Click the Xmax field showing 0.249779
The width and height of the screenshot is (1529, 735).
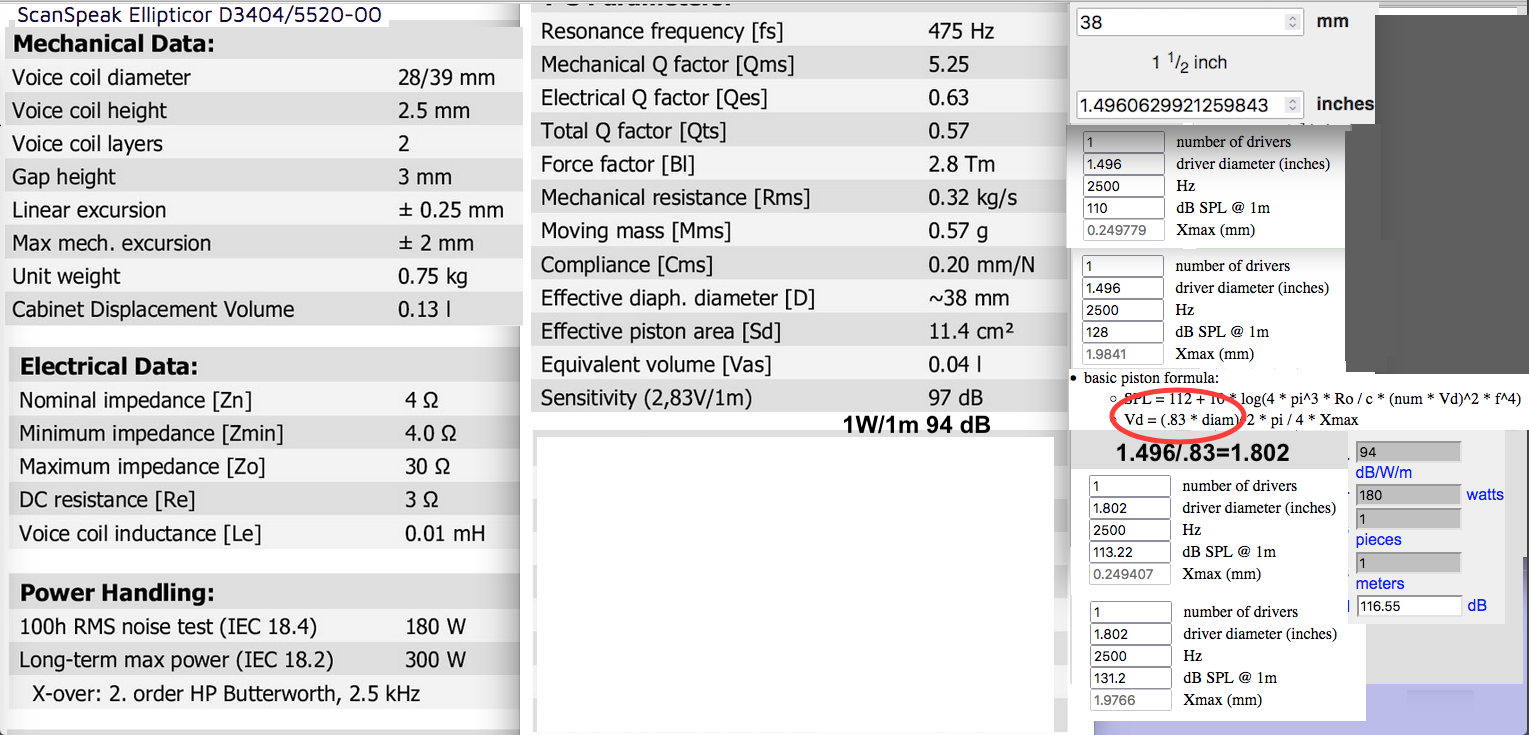click(1124, 230)
